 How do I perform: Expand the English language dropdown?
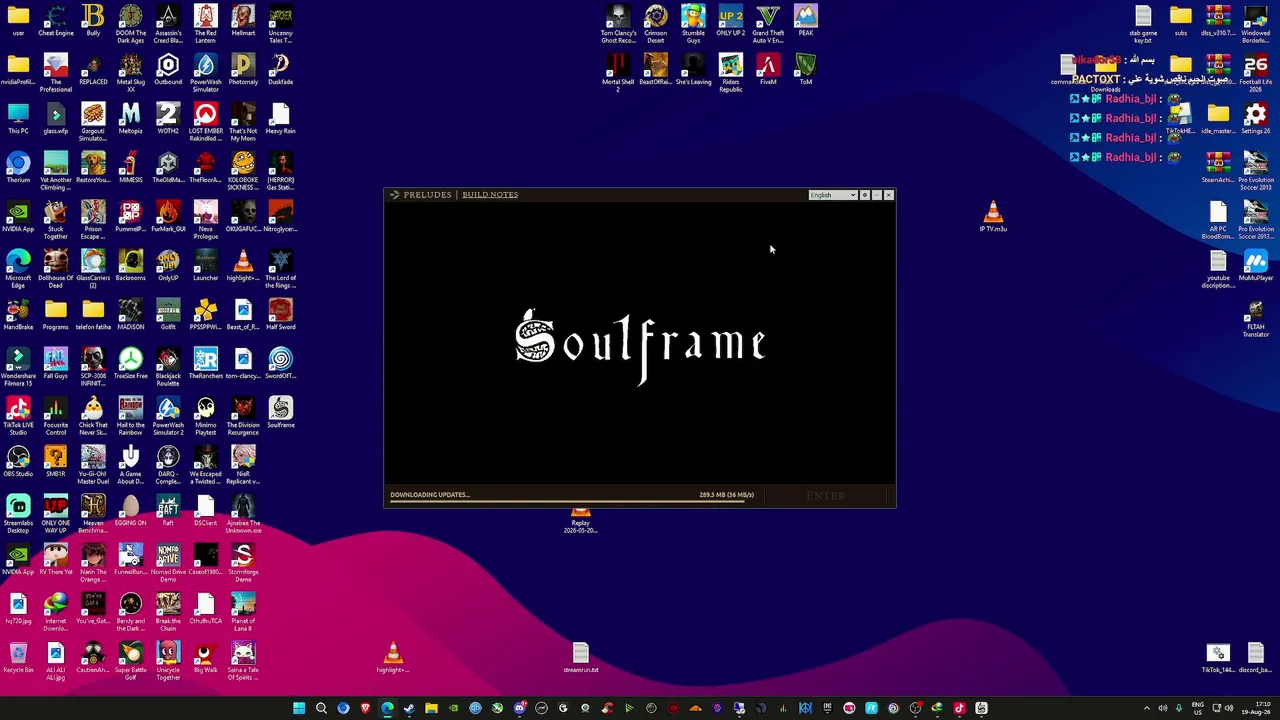point(833,195)
